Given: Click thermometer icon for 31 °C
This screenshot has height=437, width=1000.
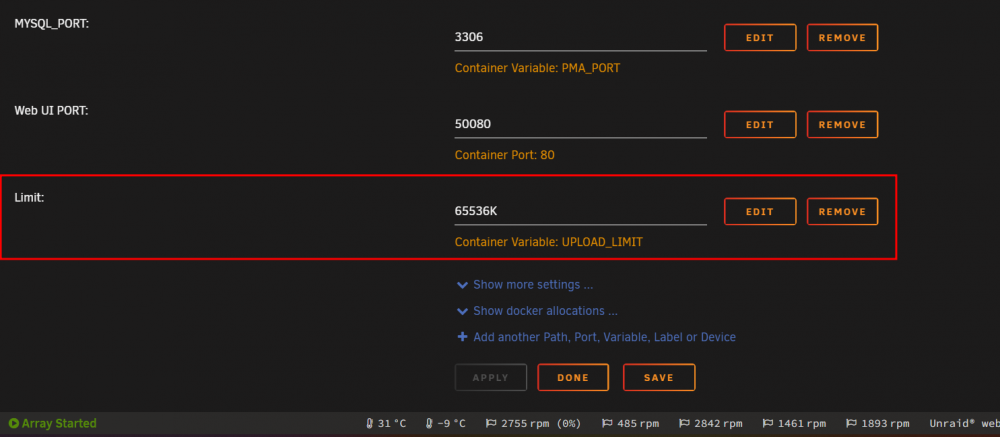Looking at the screenshot, I should [x=369, y=424].
